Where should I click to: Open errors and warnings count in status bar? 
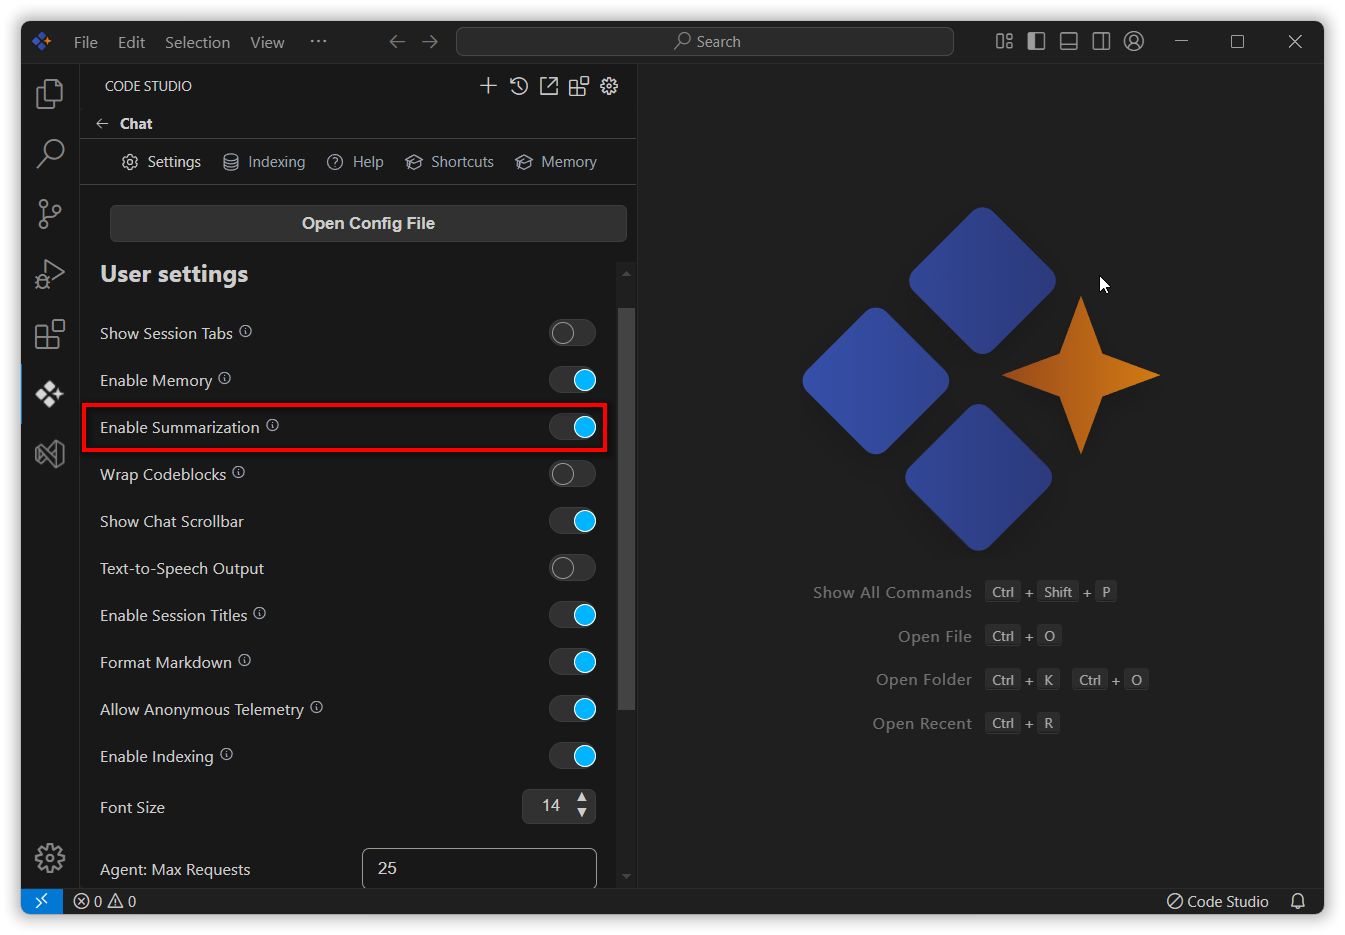[x=105, y=901]
